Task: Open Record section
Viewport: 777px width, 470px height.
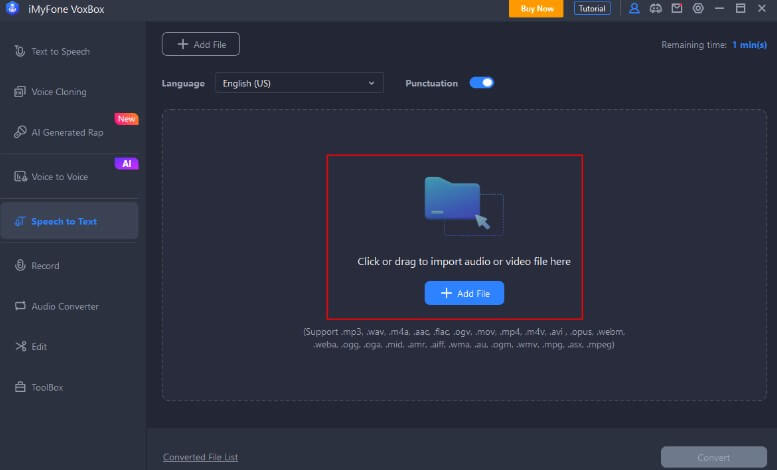Action: tap(69, 266)
